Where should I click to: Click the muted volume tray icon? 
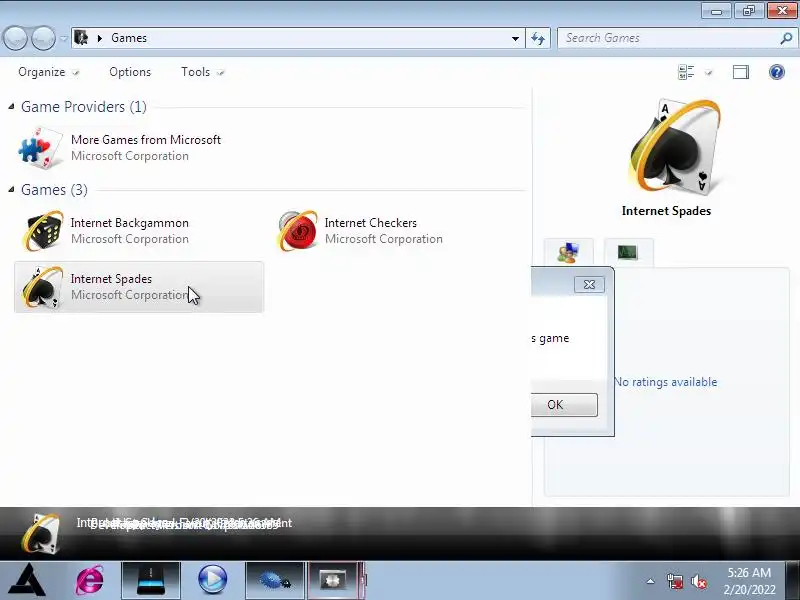(698, 581)
